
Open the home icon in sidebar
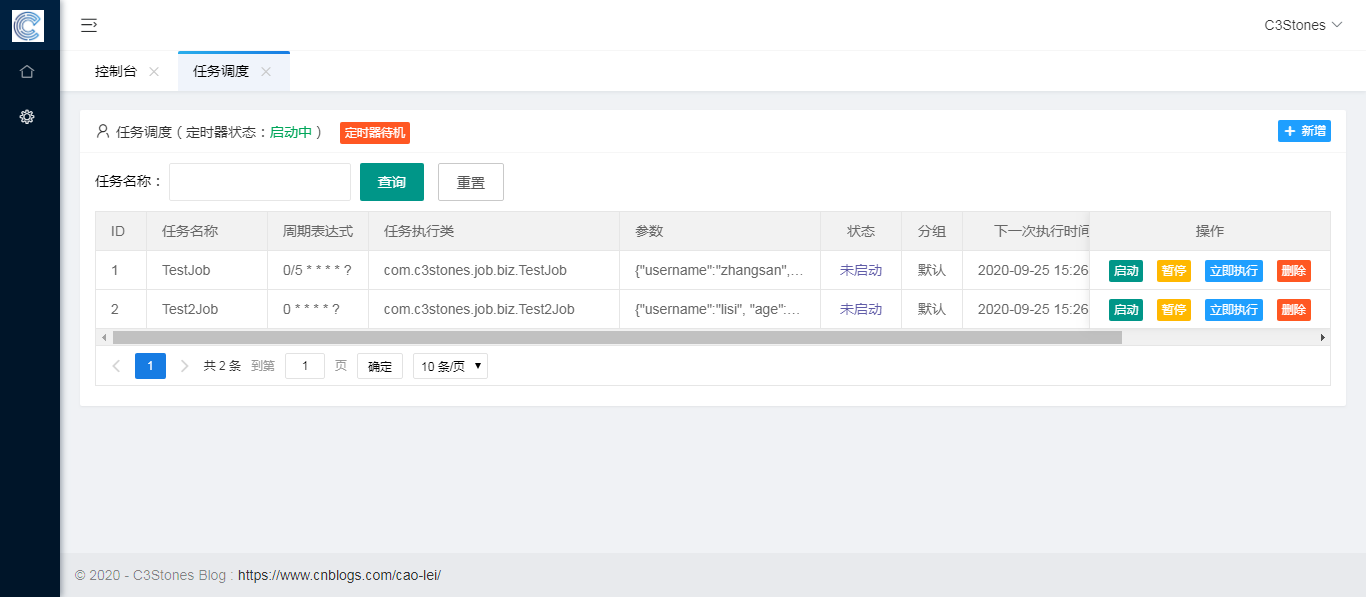click(x=27, y=72)
